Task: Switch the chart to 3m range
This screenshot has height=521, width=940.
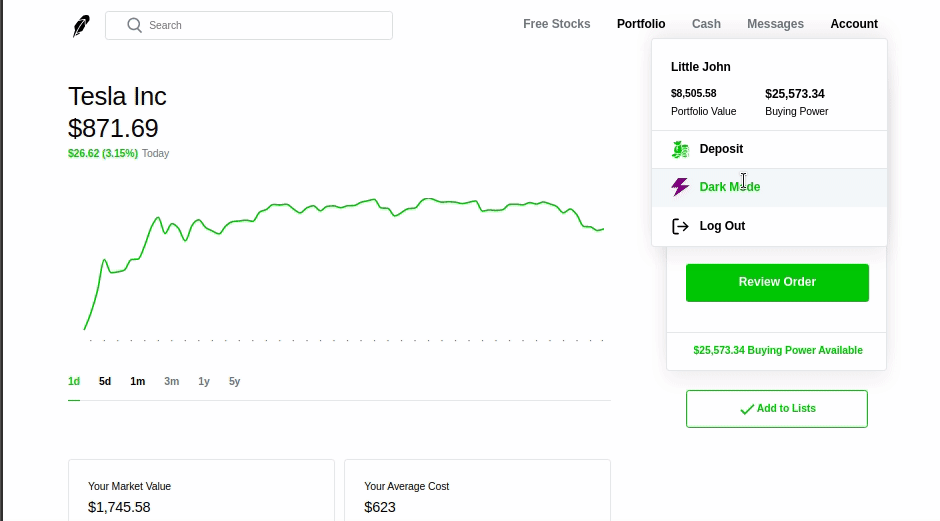Action: point(171,381)
